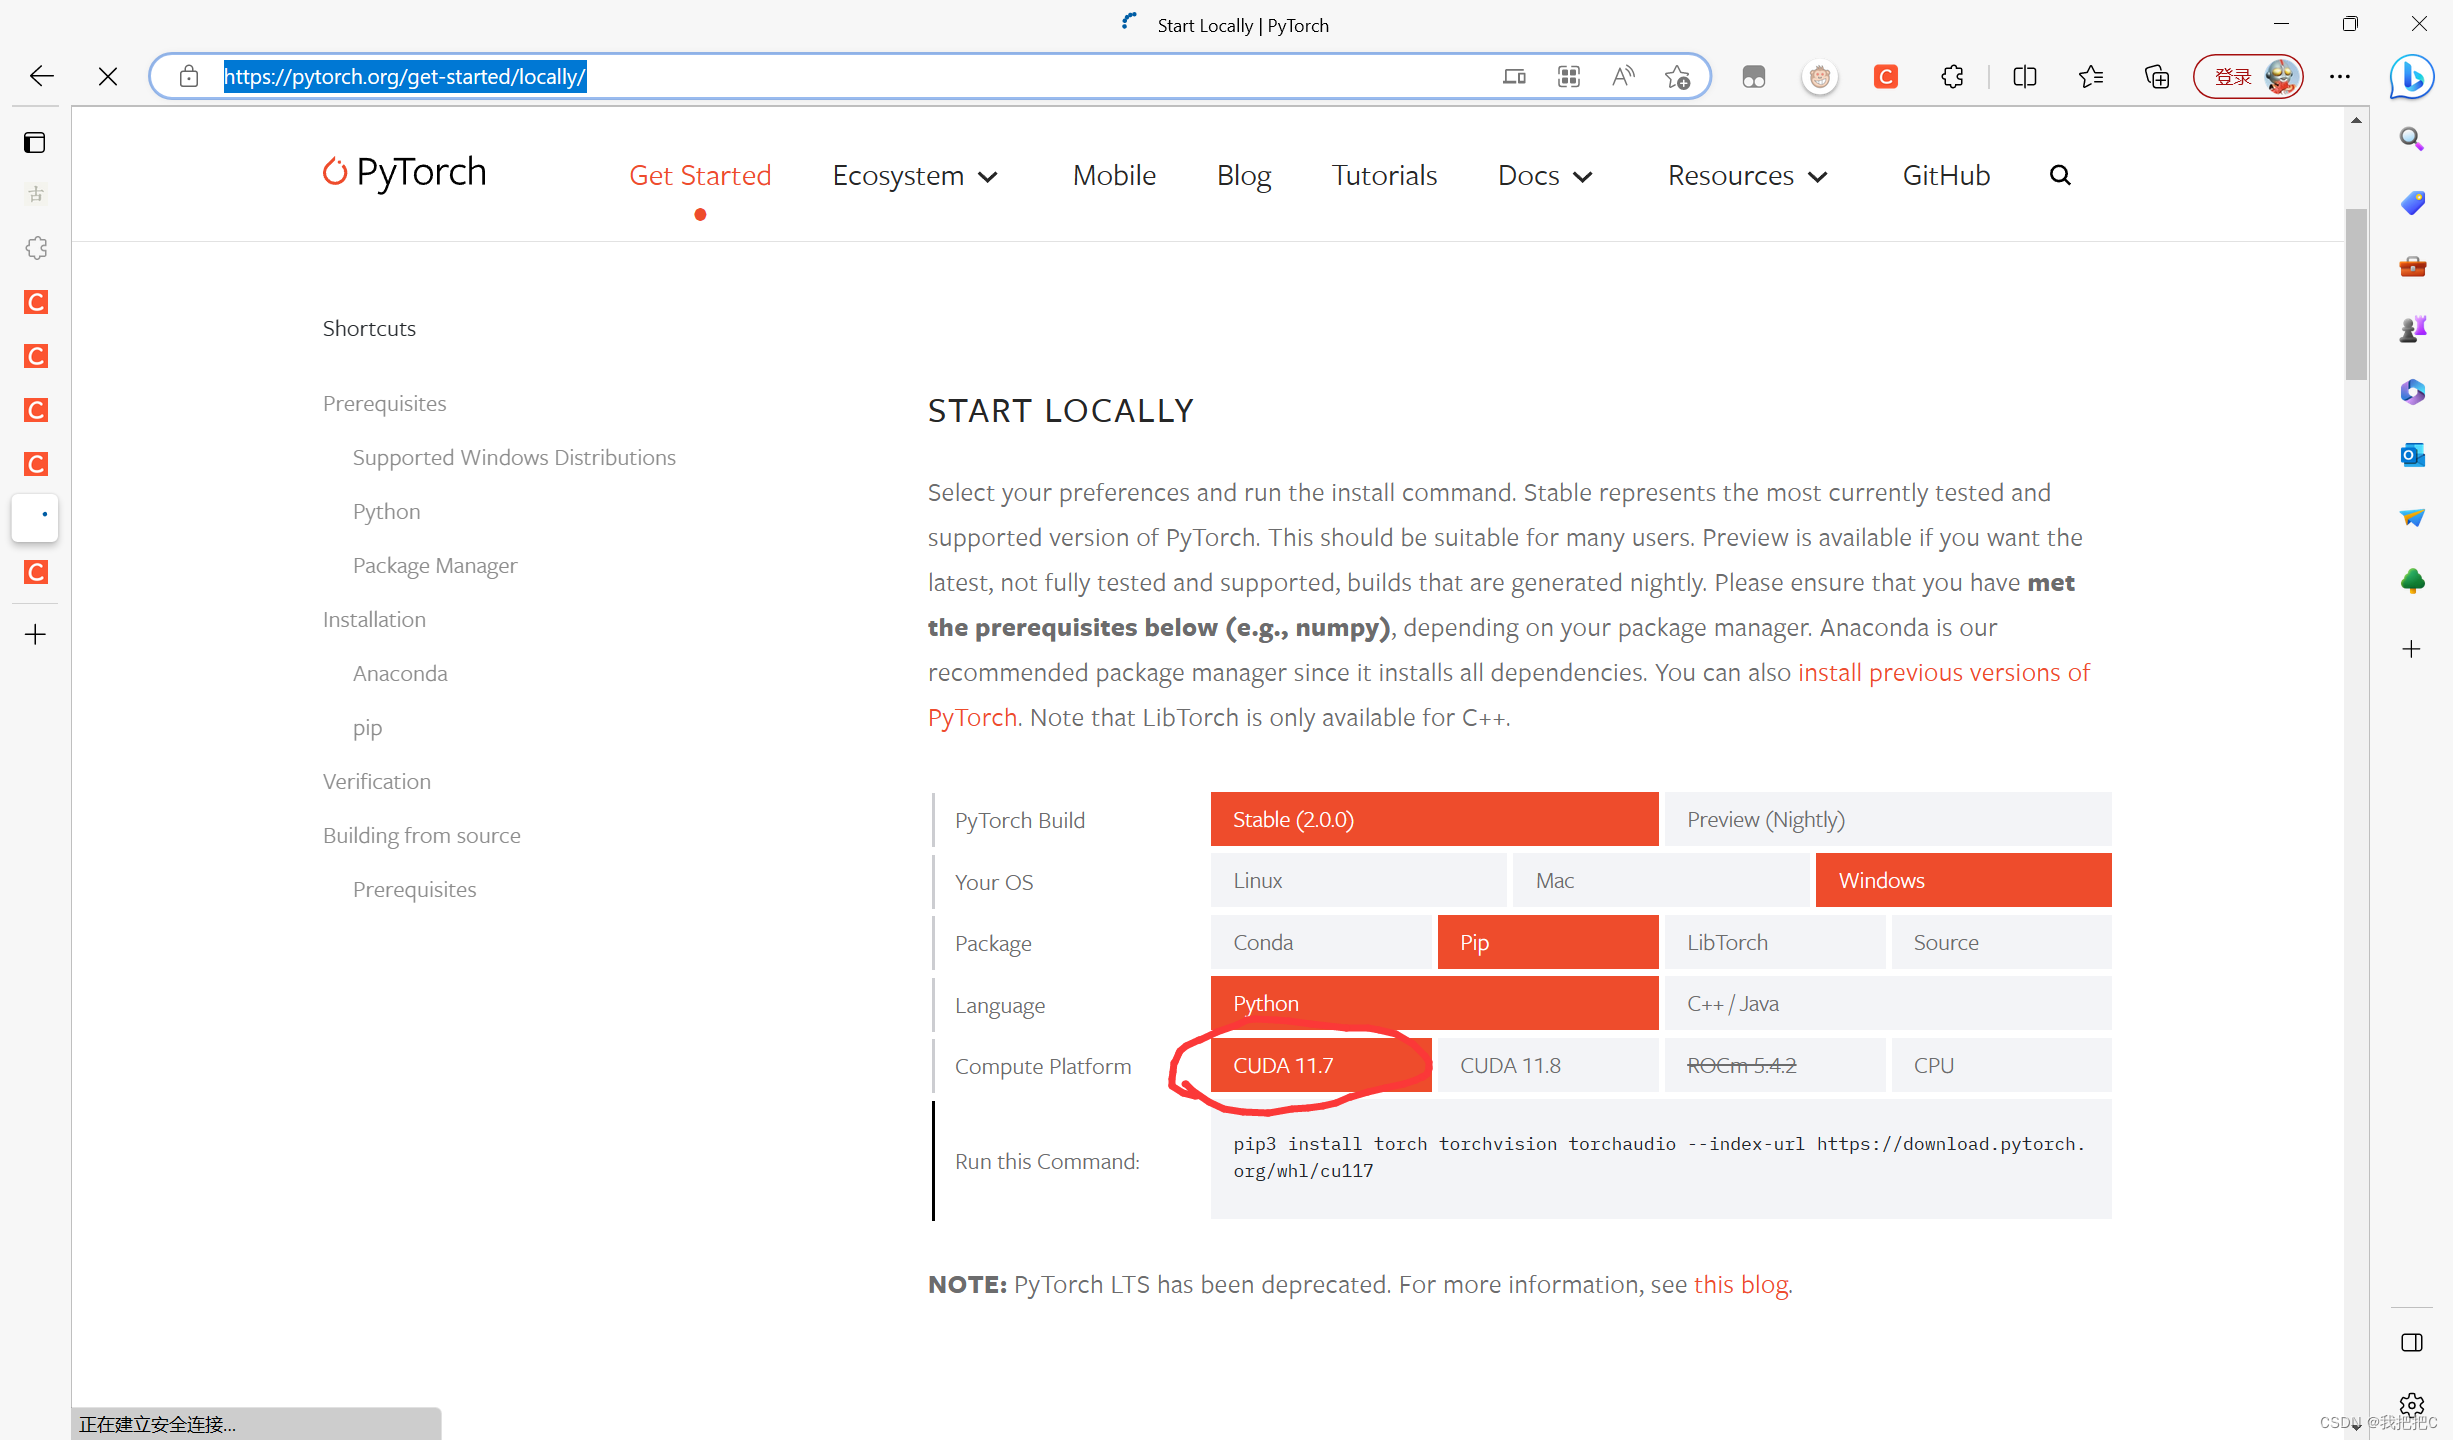Open the Blog page
The image size is (2453, 1440).
pos(1244,175)
